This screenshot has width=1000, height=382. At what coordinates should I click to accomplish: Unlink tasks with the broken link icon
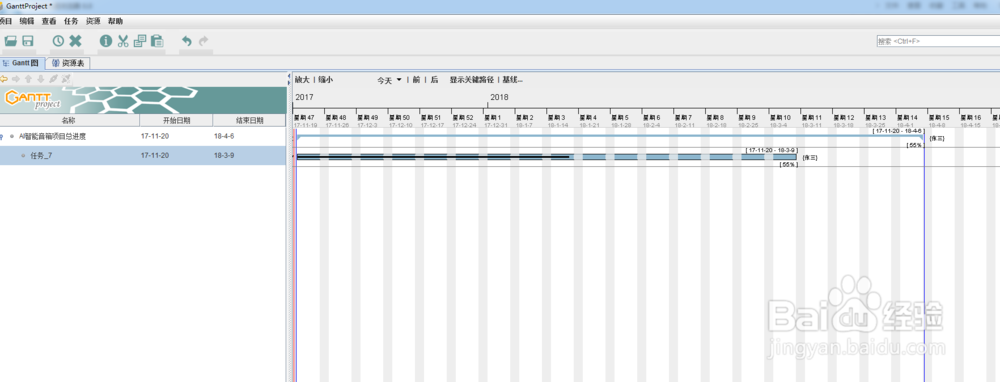66,79
